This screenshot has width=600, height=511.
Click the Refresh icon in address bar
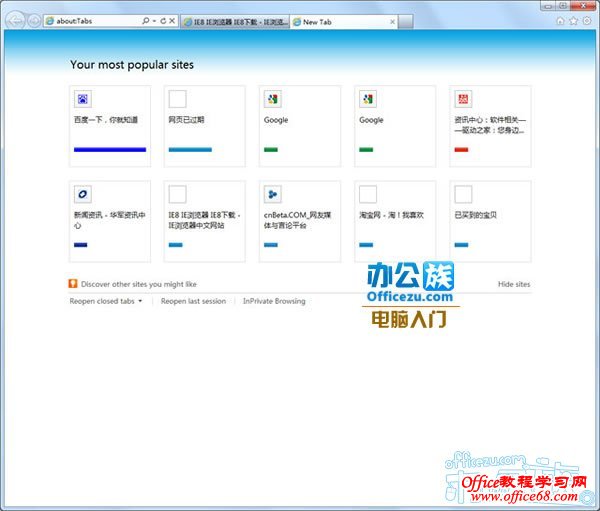coord(163,21)
